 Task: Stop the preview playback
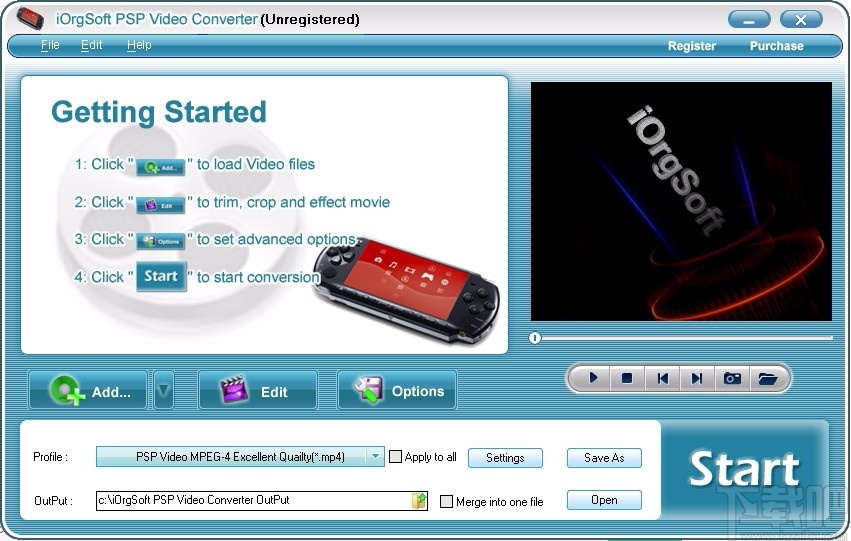[627, 378]
